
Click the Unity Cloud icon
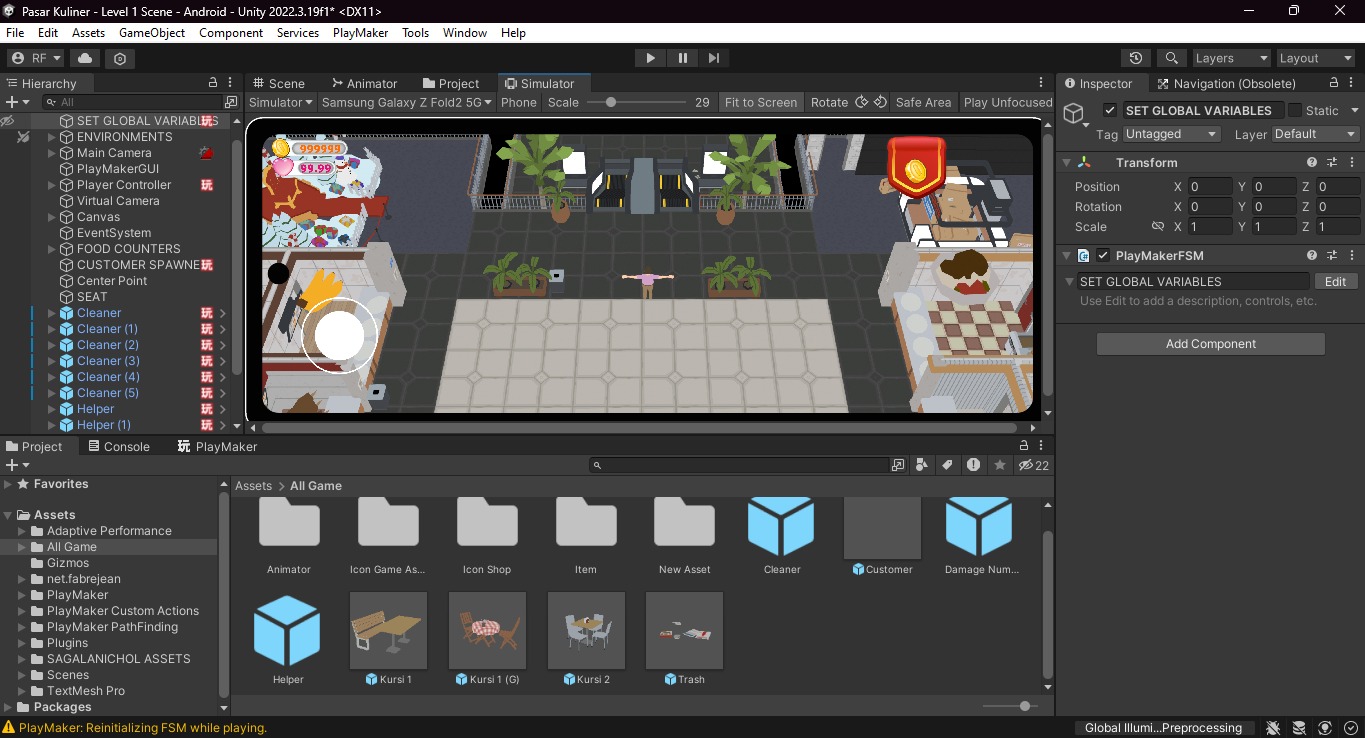[85, 58]
